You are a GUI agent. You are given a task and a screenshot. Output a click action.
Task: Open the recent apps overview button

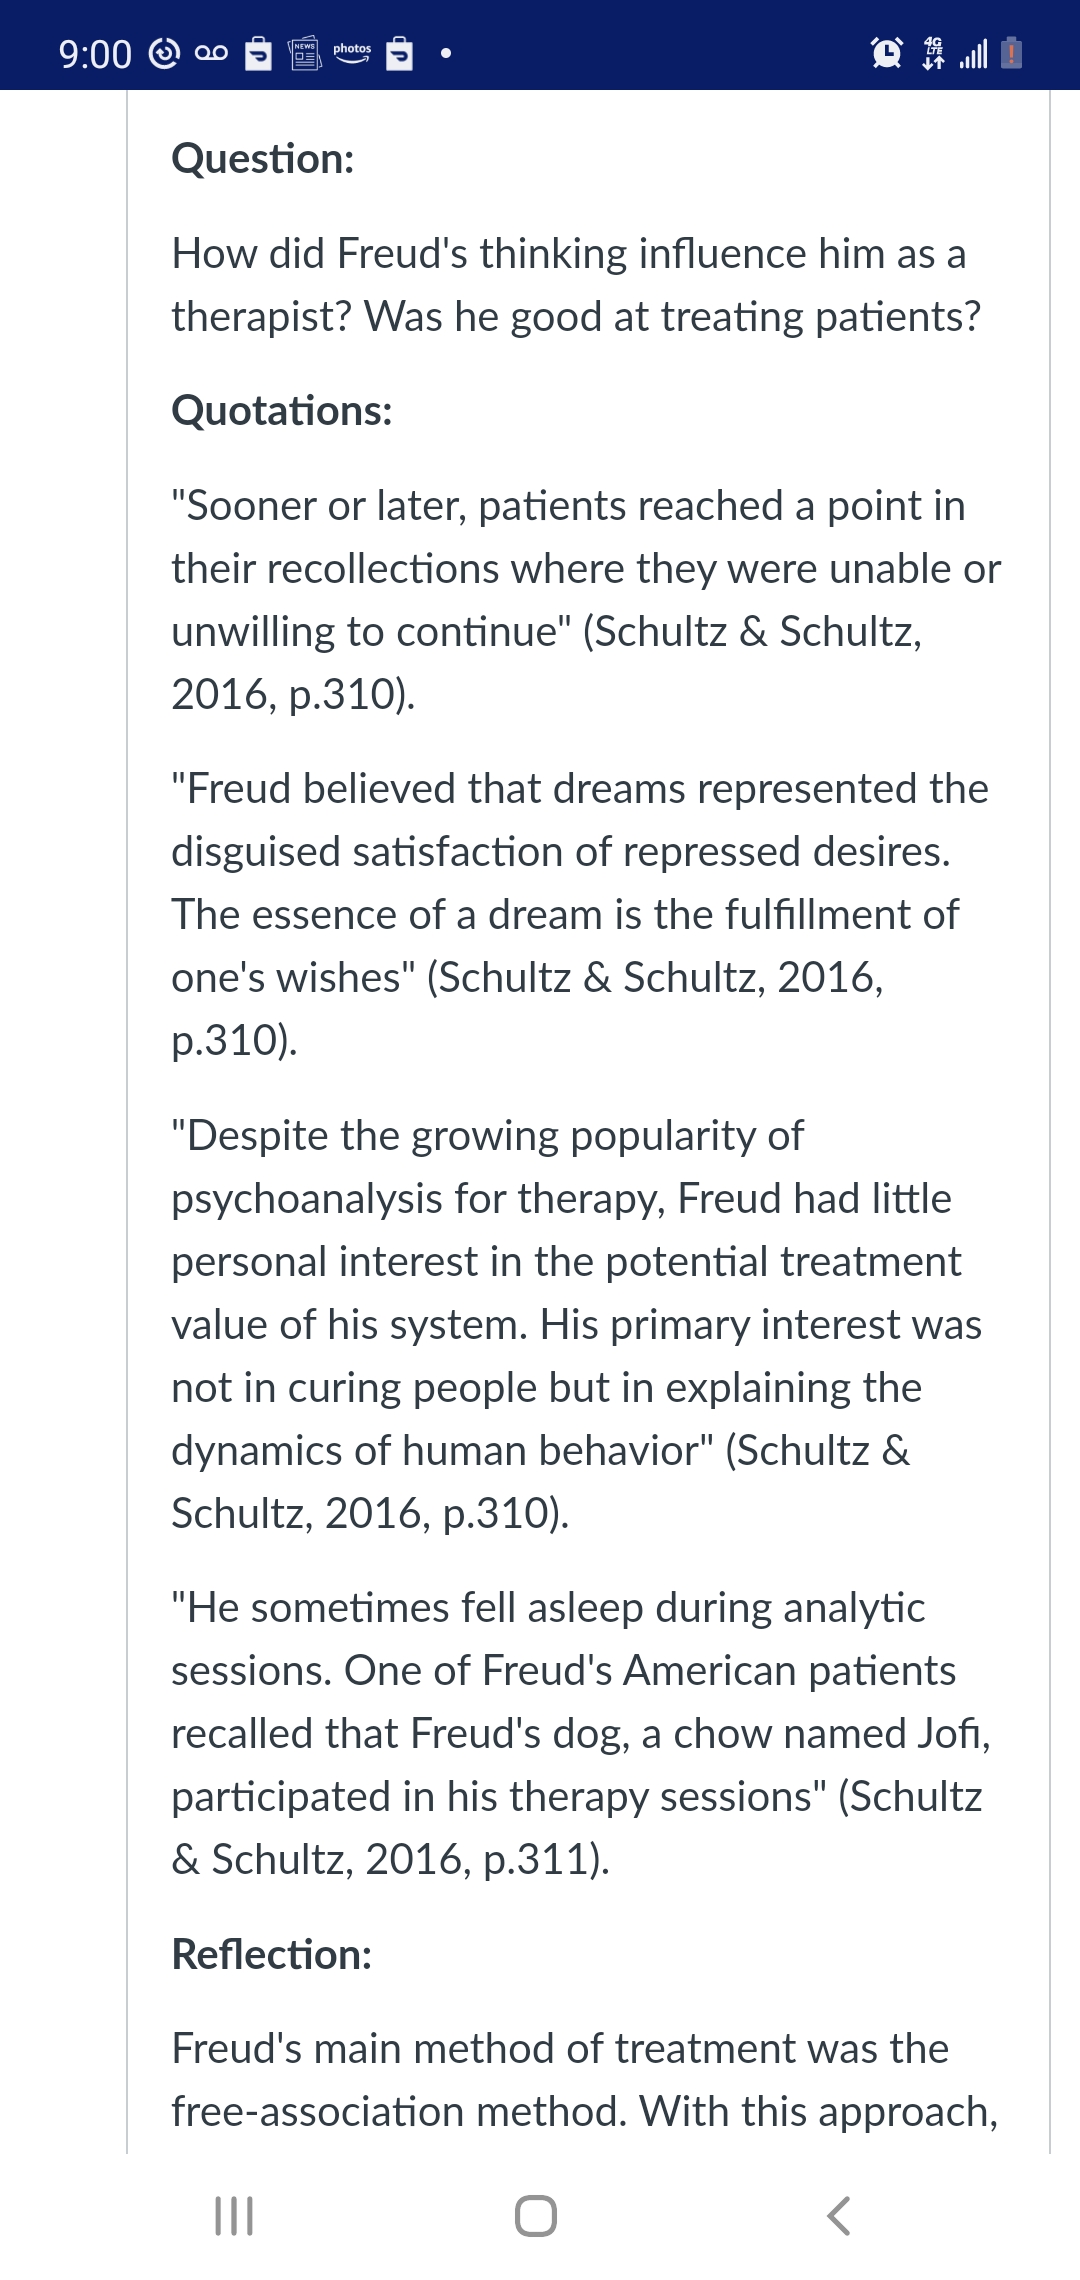(234, 2216)
